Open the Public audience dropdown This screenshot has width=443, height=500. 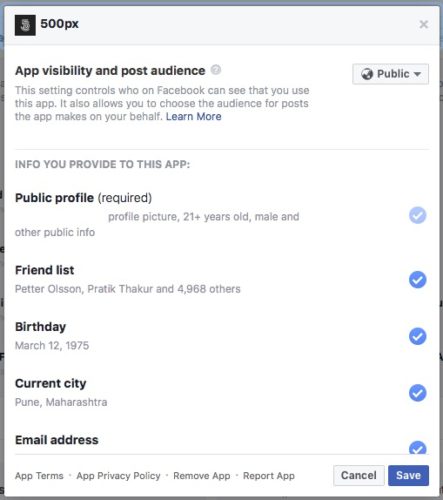coord(390,74)
